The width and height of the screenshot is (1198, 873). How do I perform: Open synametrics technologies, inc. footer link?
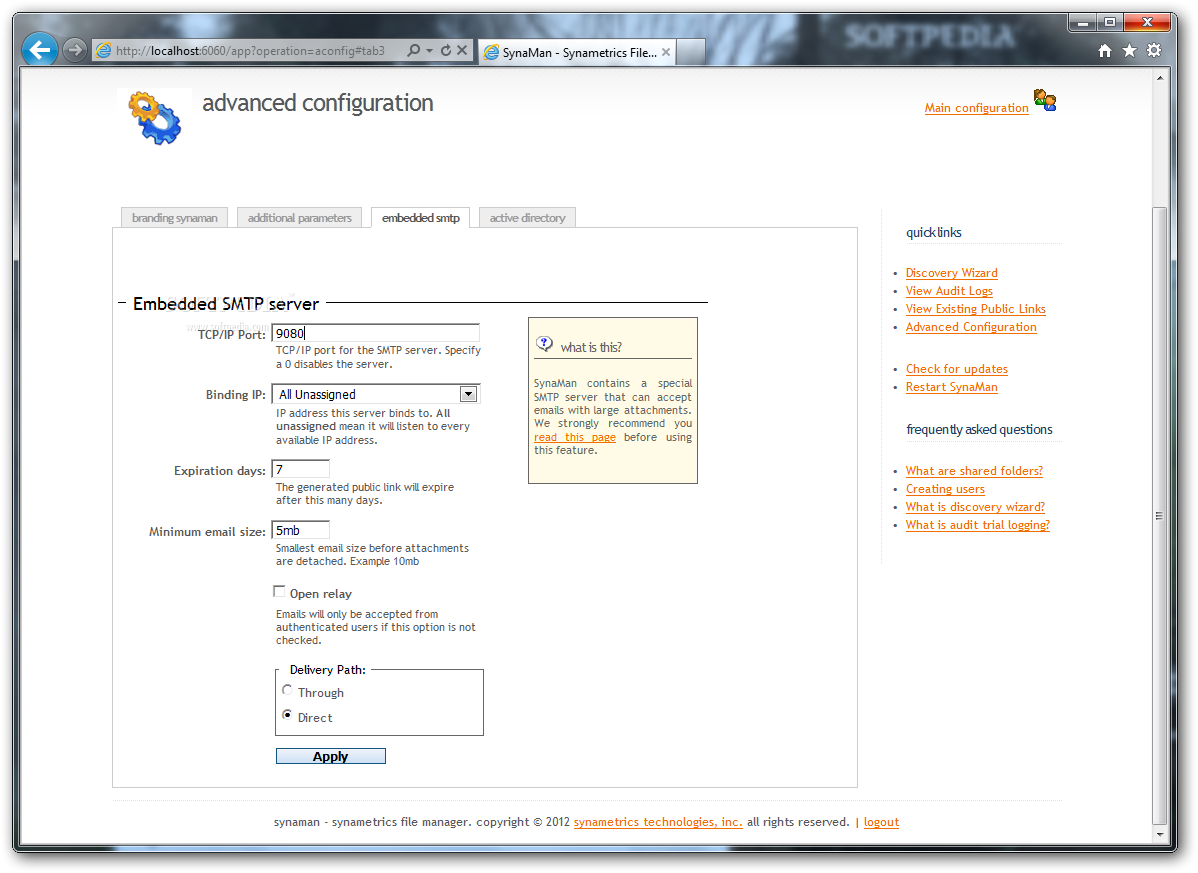pos(658,823)
